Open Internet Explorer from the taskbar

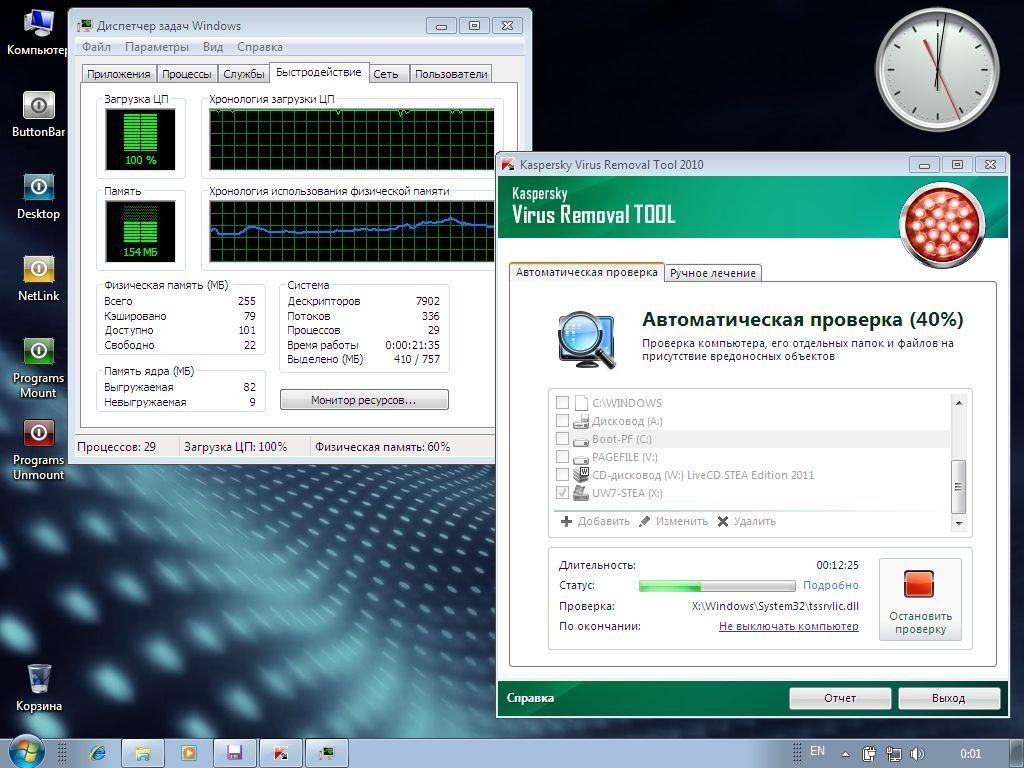pyautogui.click(x=98, y=753)
